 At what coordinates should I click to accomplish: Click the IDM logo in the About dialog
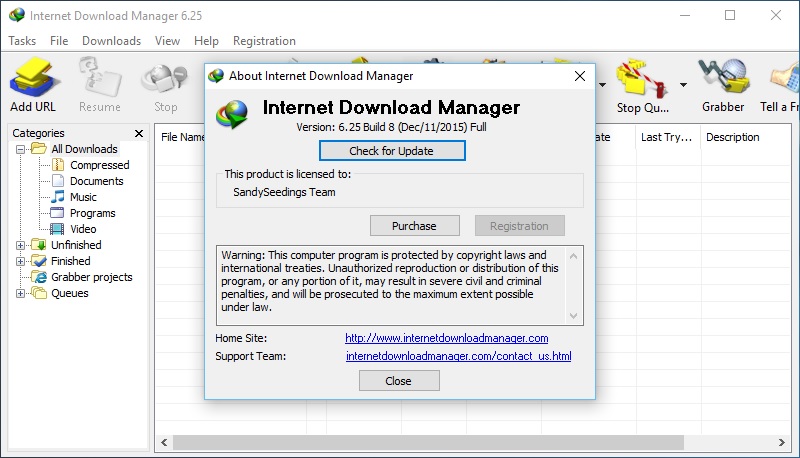232,114
